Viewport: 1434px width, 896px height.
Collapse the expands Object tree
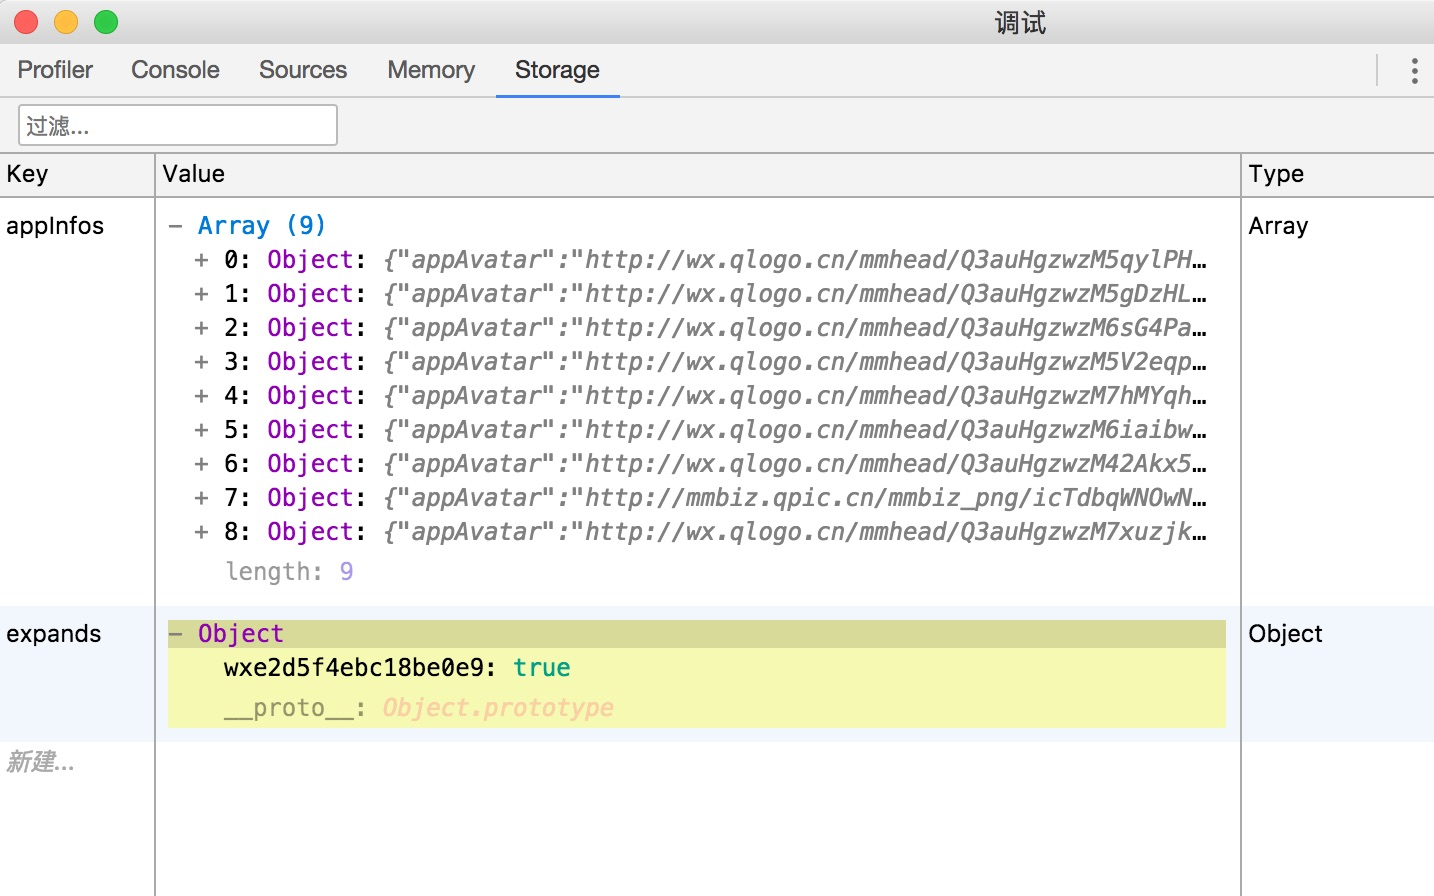click(176, 634)
